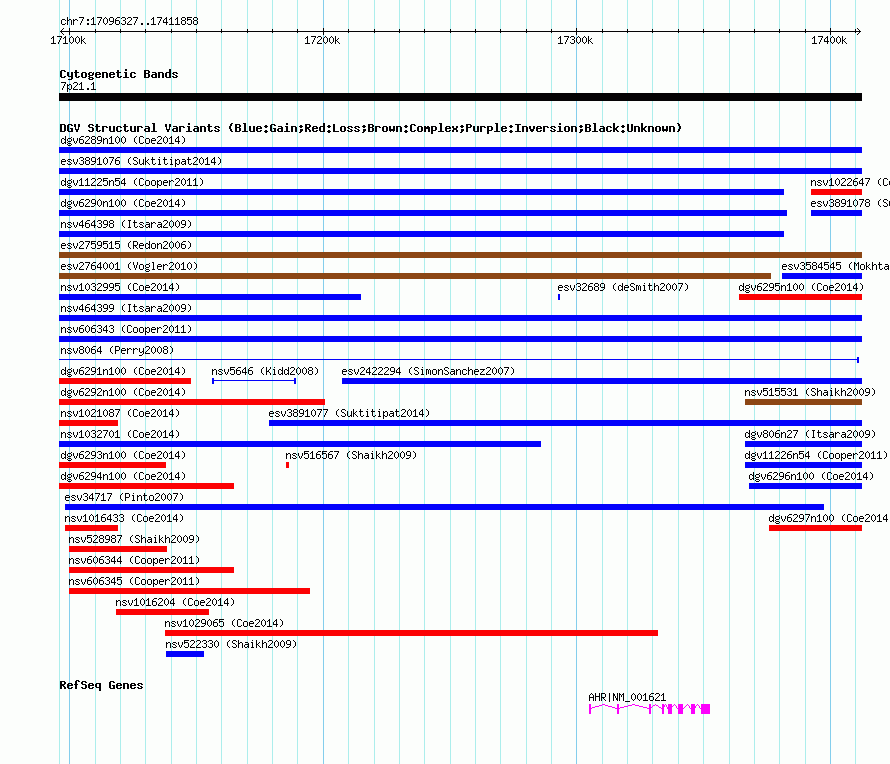
Task: Open the dgv6297n100 variant label
Action: [829, 518]
